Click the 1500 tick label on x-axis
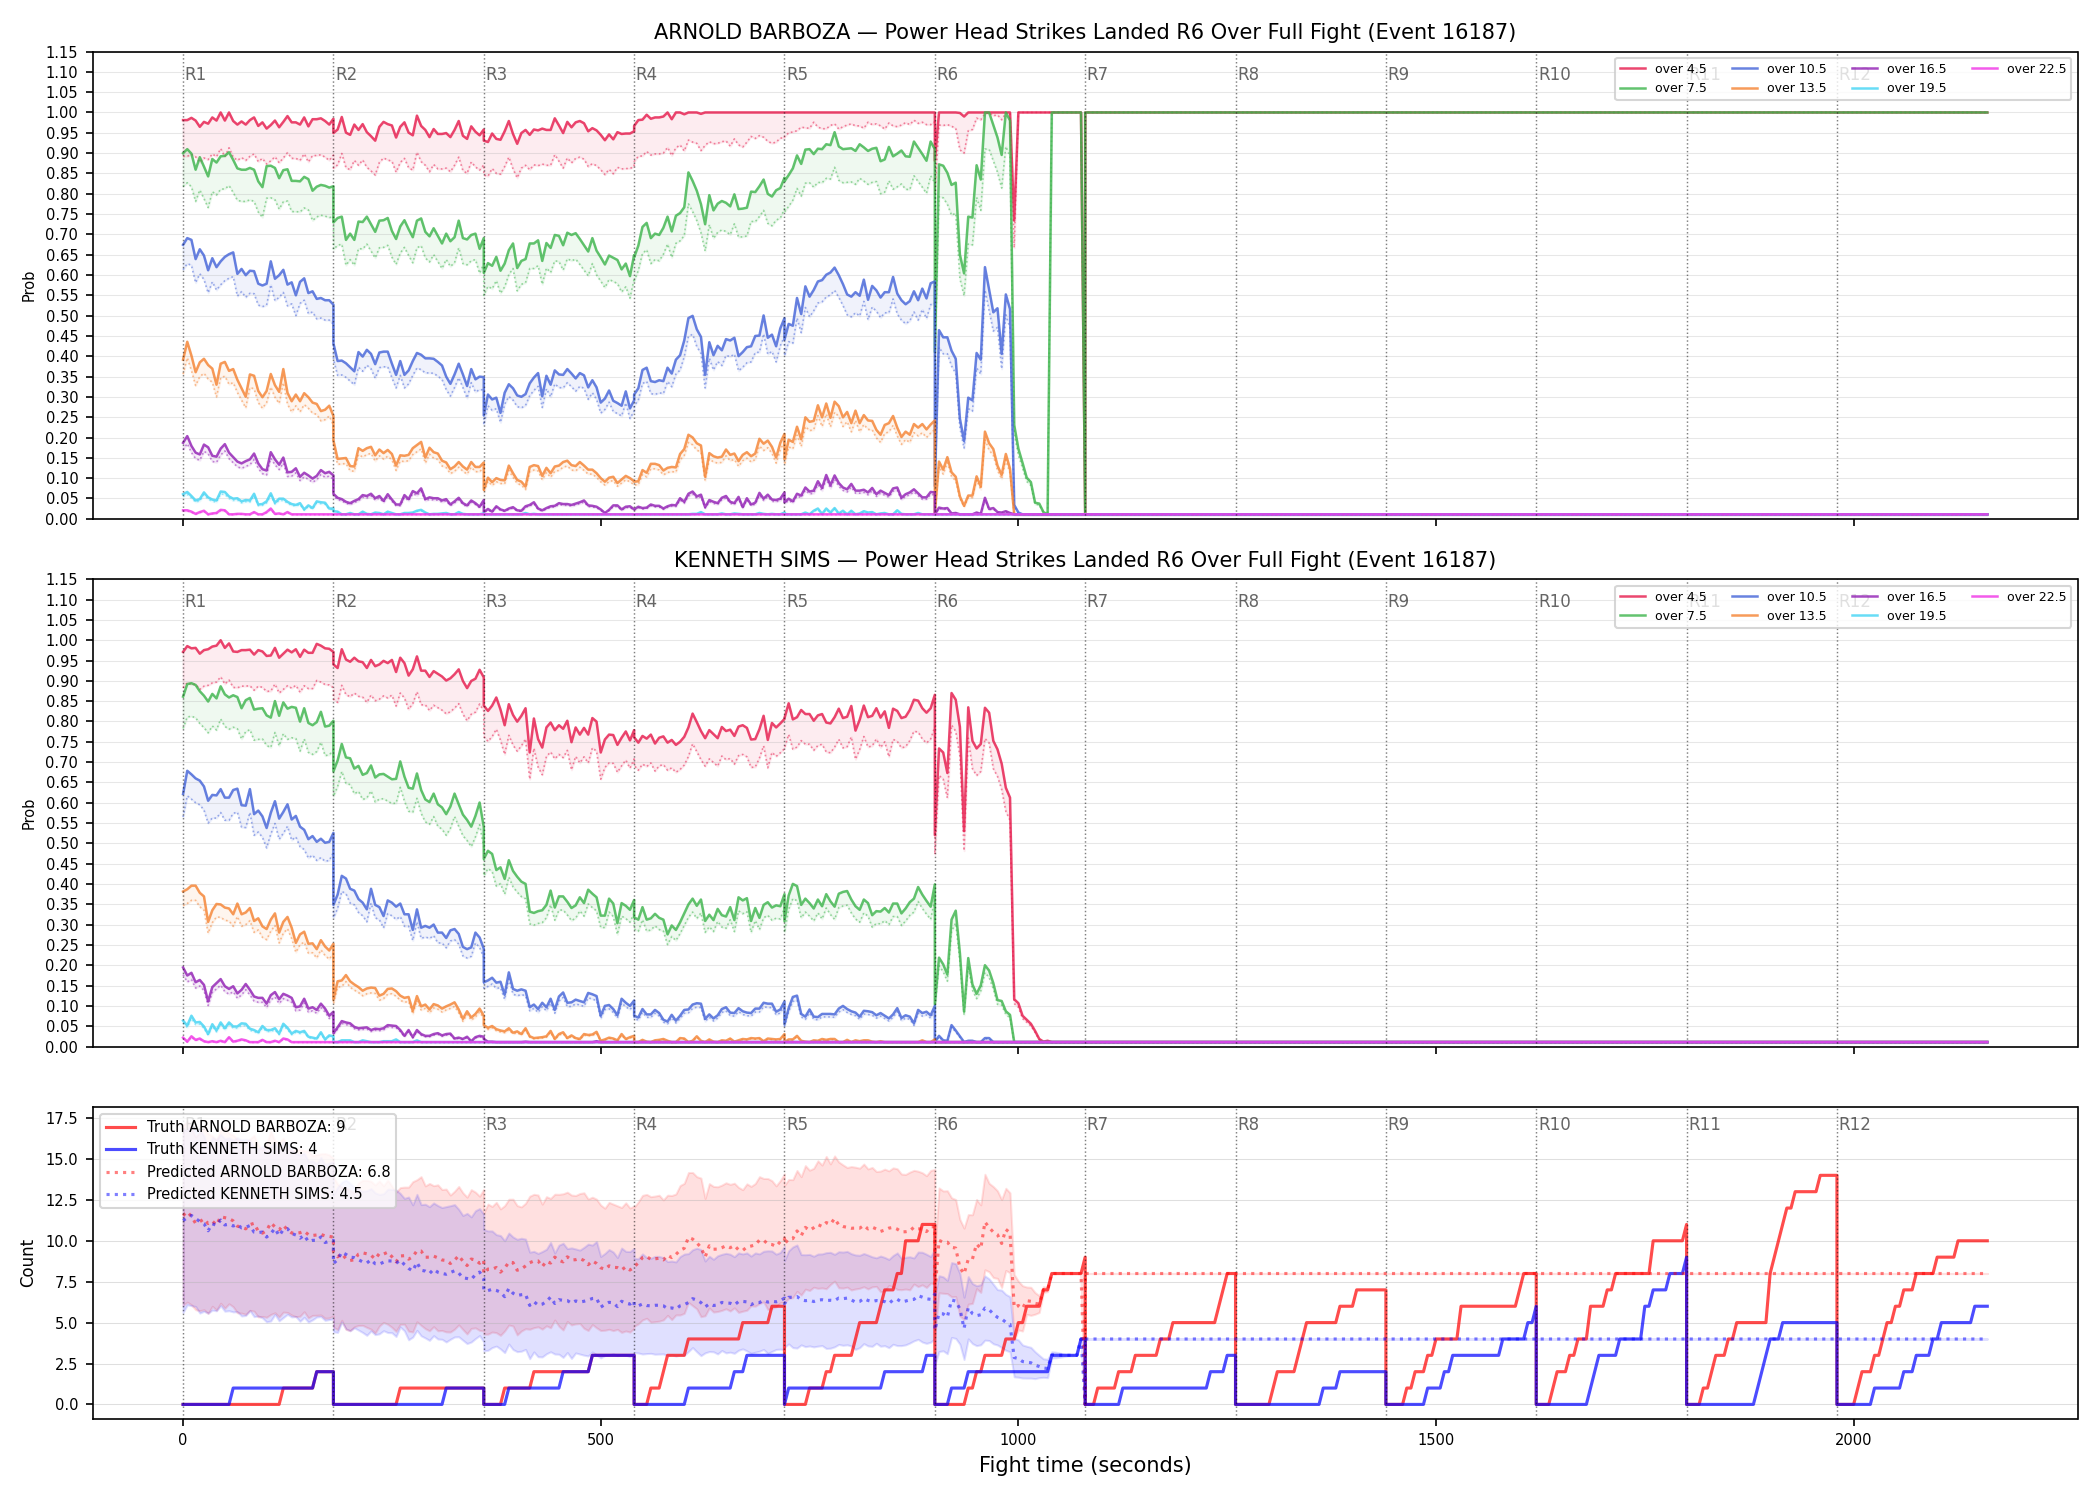Viewport: 2100px width, 1500px height. point(1436,1440)
